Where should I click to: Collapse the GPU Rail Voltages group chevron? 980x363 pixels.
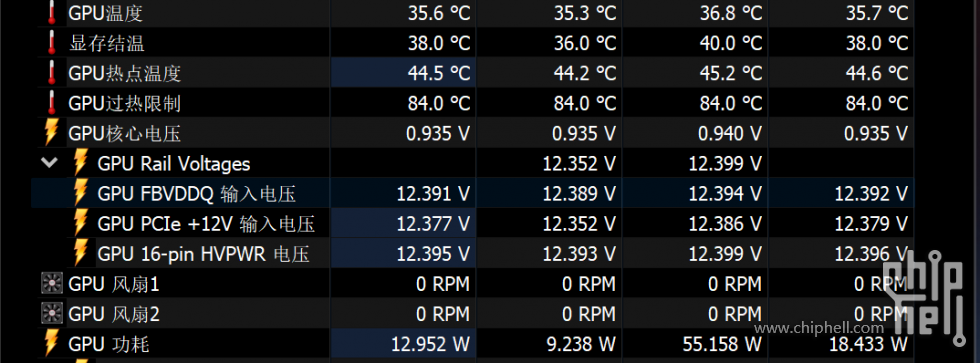[x=49, y=163]
